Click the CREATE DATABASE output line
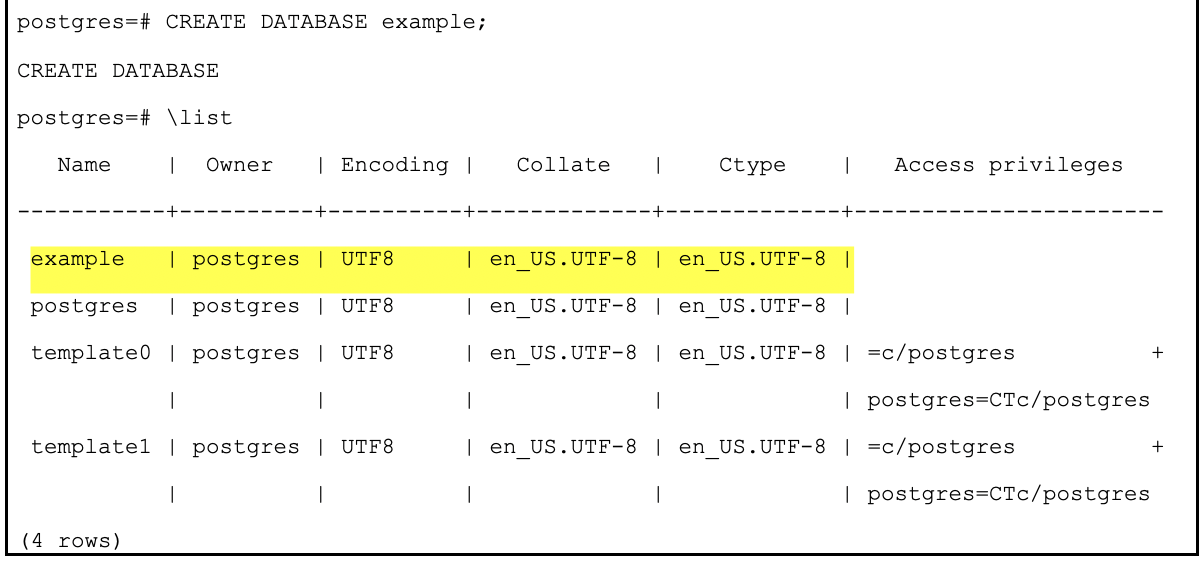 coord(118,71)
